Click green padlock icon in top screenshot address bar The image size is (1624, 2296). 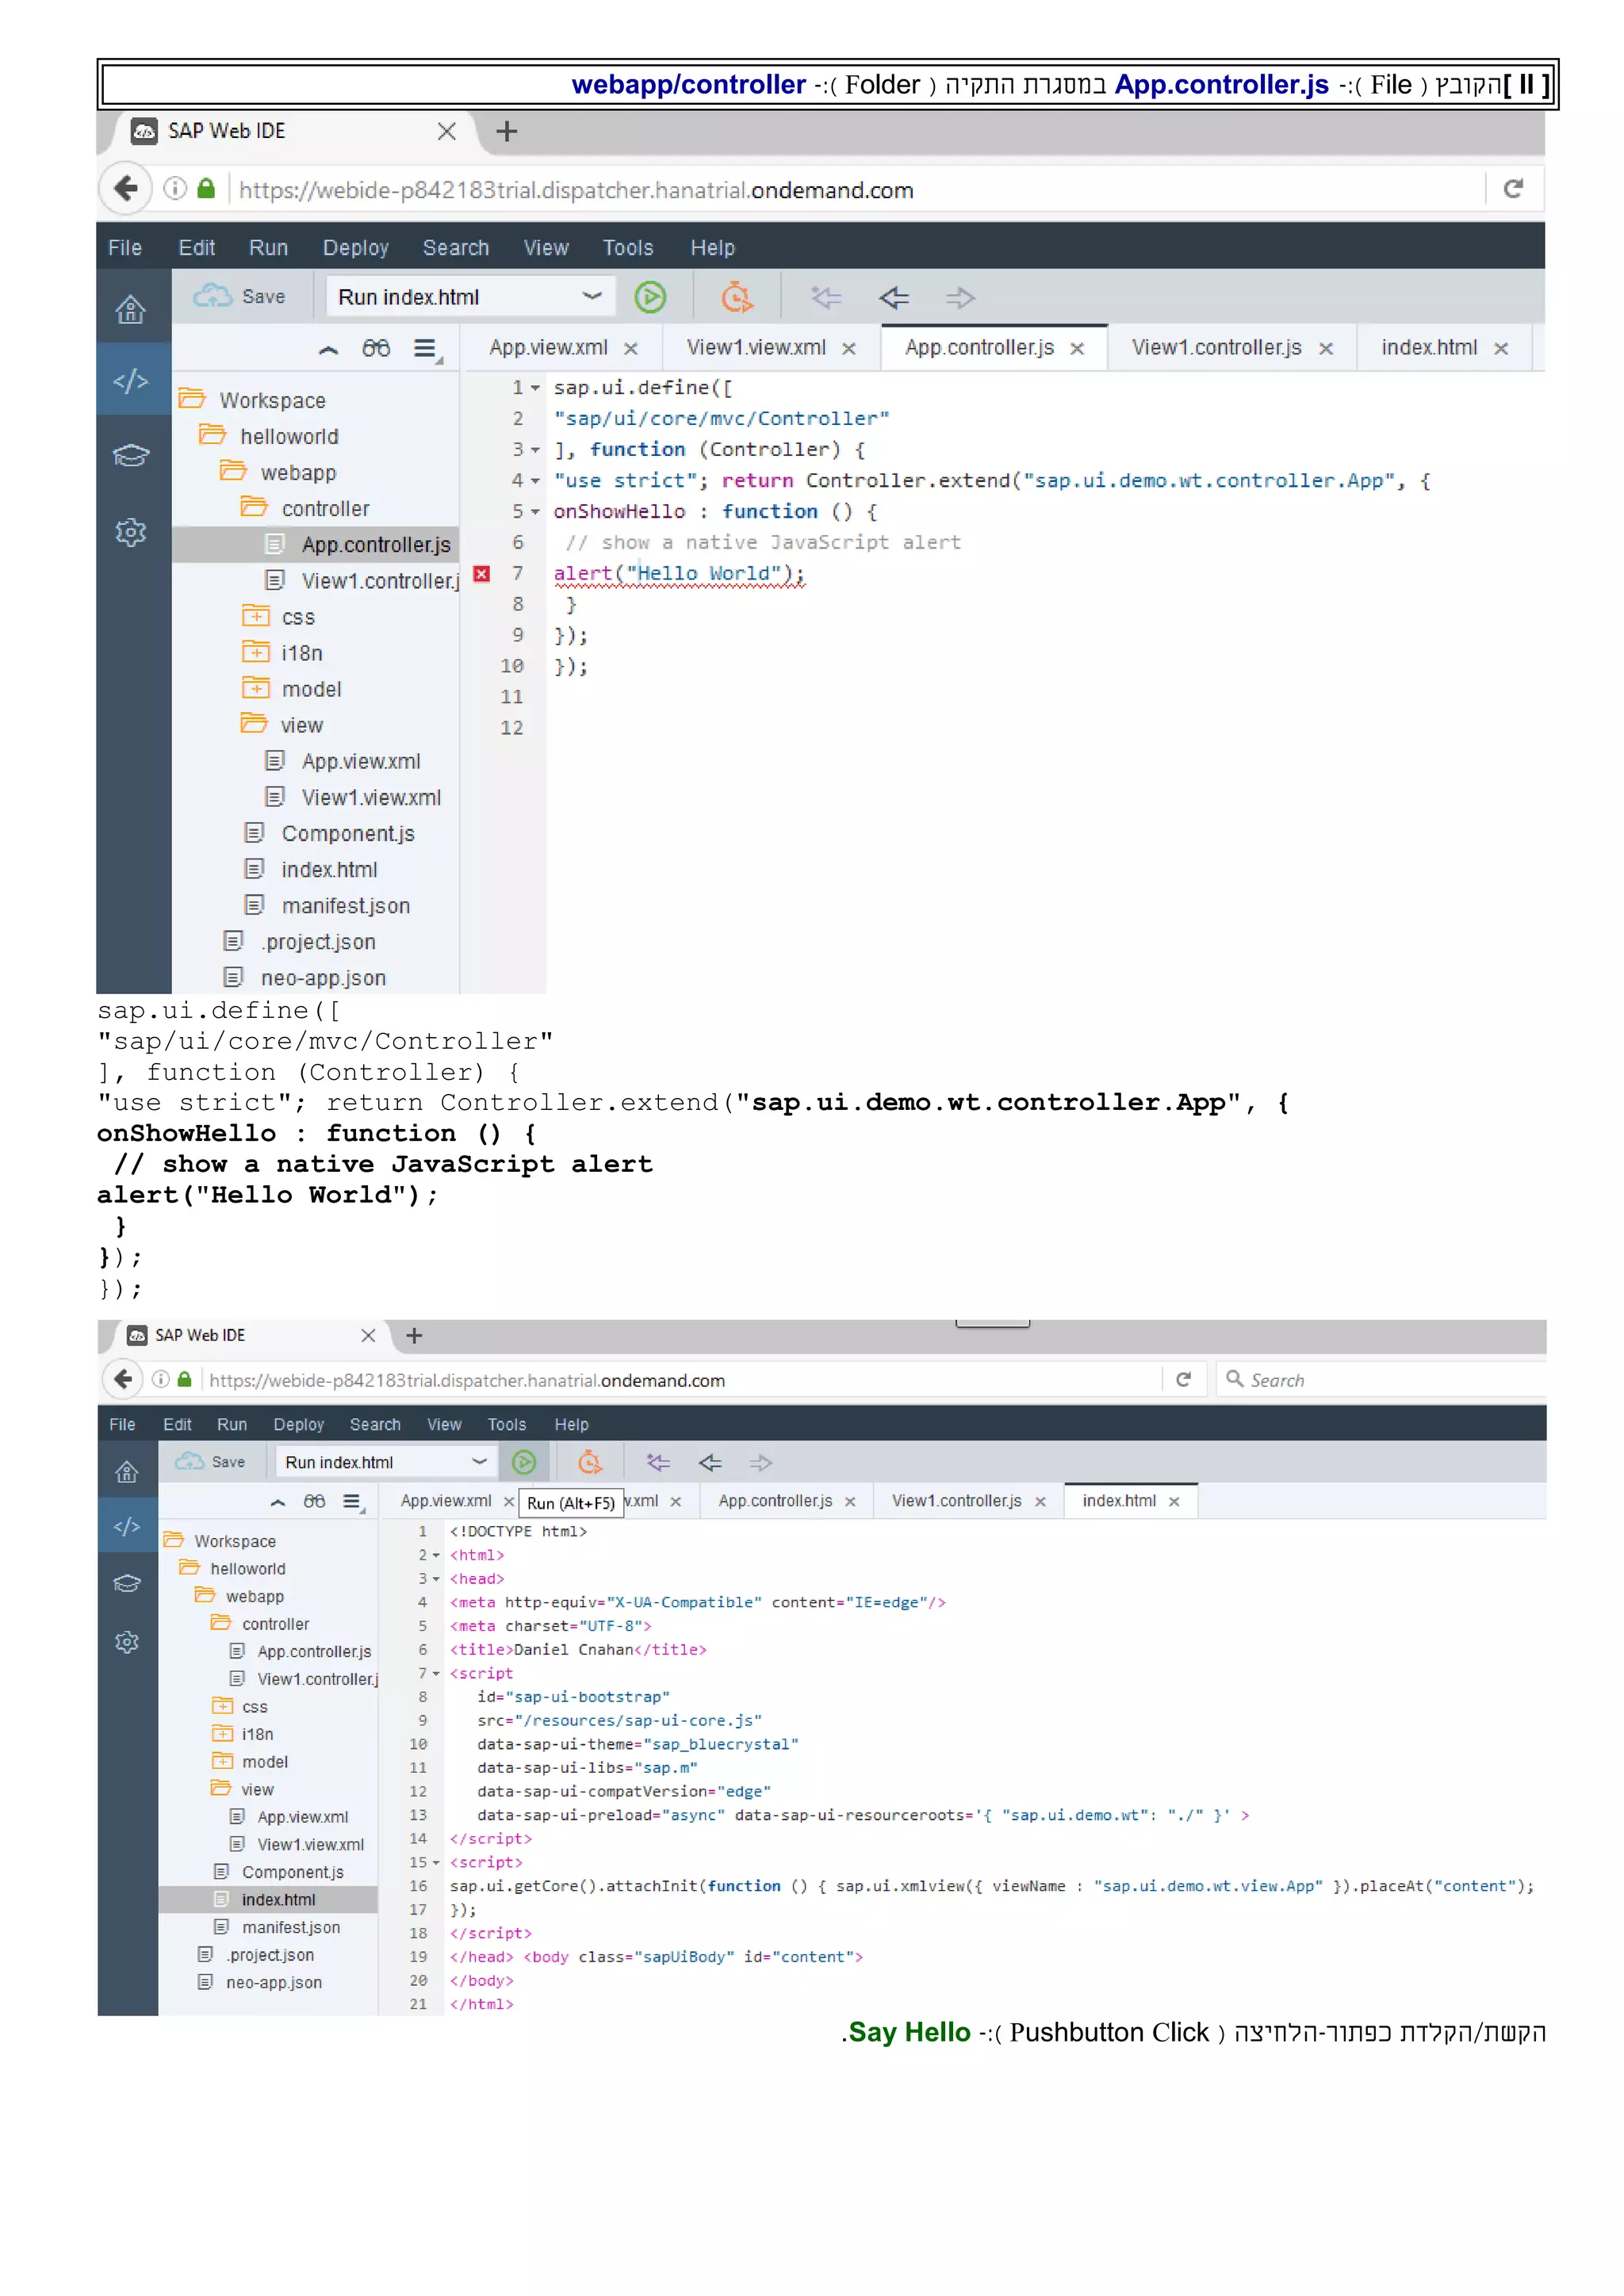(206, 188)
